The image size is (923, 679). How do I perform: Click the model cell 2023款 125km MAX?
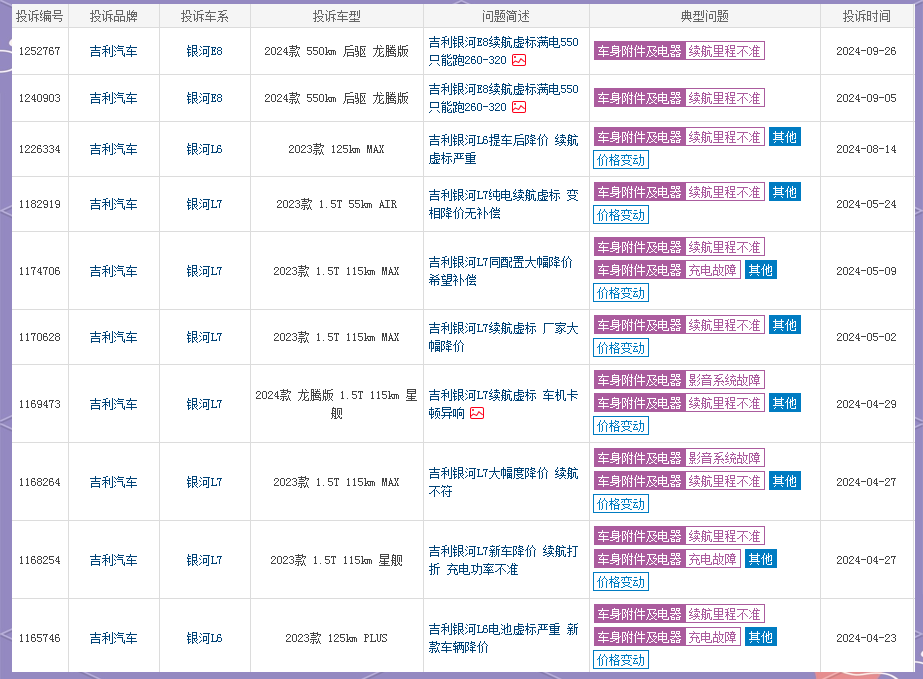pos(337,149)
